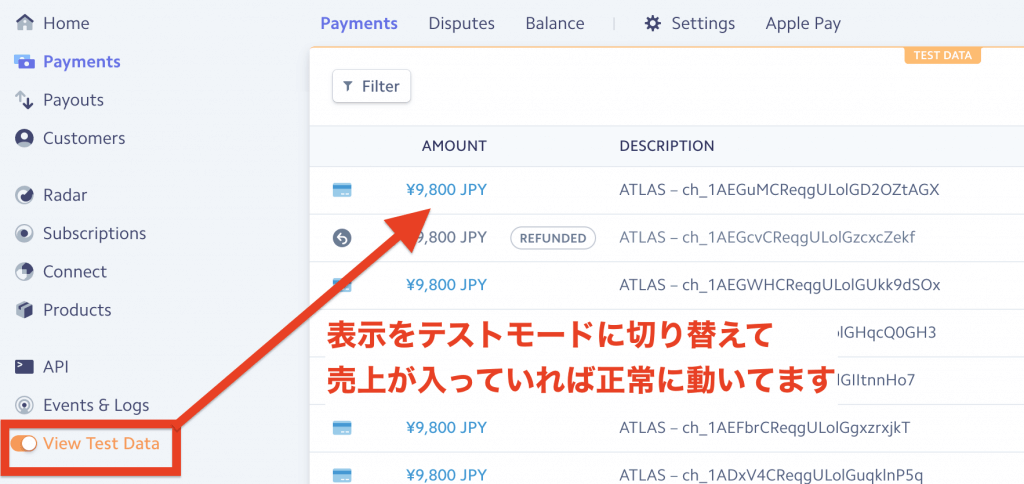
Task: Click description ATLAS – ch_1AEGuMCReqgULolGD2OZtAGX
Action: (779, 190)
